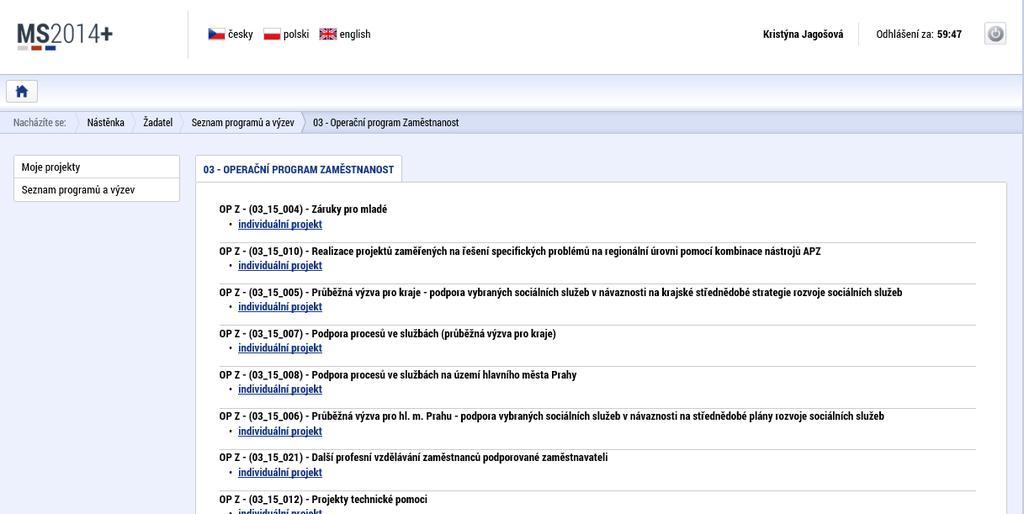Click heading OP Z - (03_15_004) Záruky pro mladé
Image resolution: width=1024 pixels, height=514 pixels.
(x=303, y=209)
